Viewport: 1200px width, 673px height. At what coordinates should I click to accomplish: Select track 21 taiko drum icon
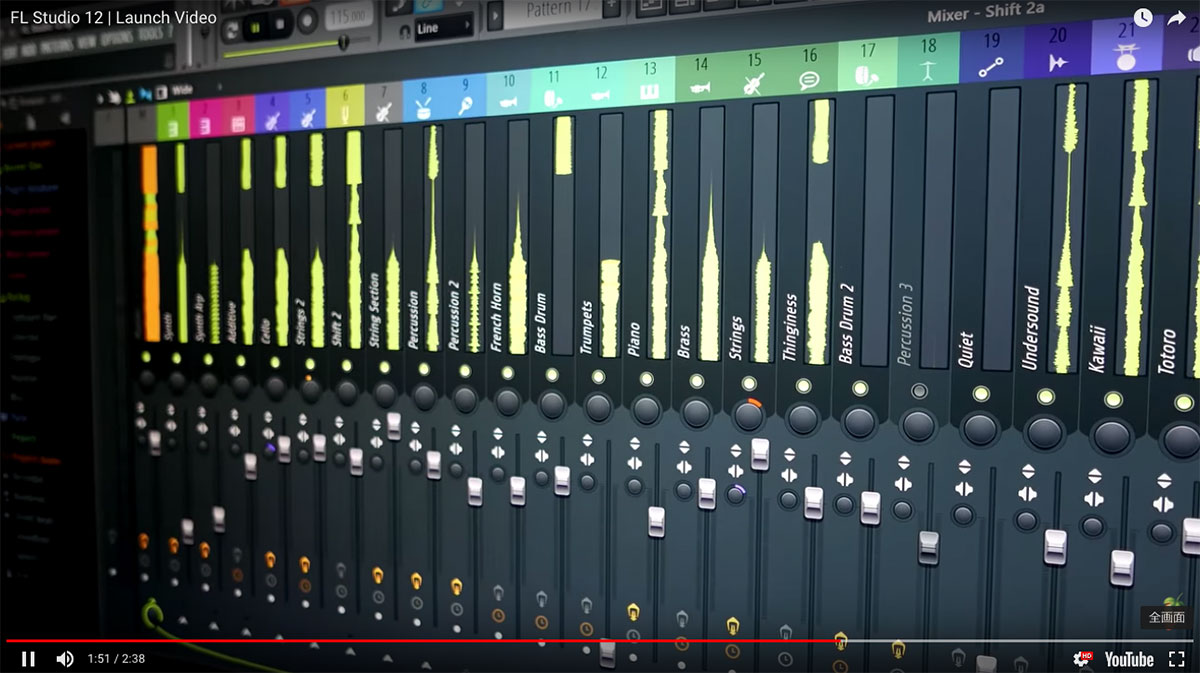click(x=1127, y=58)
